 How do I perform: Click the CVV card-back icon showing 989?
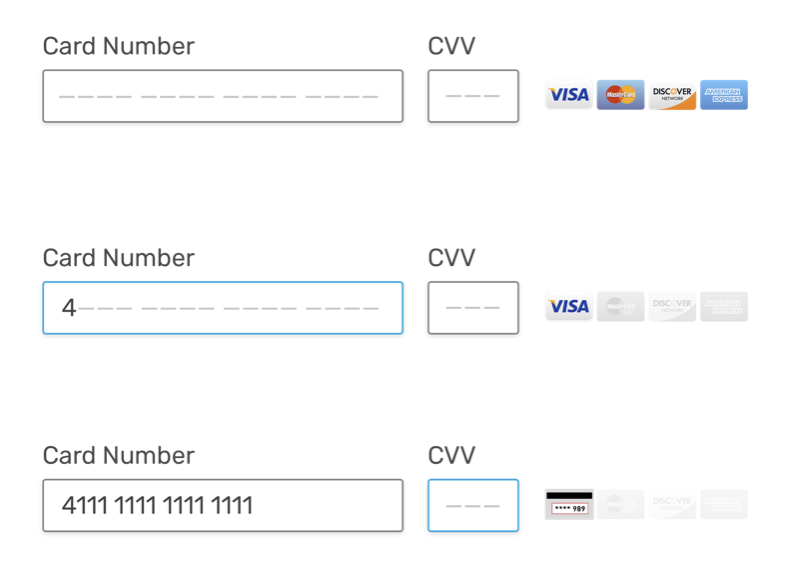tap(568, 504)
